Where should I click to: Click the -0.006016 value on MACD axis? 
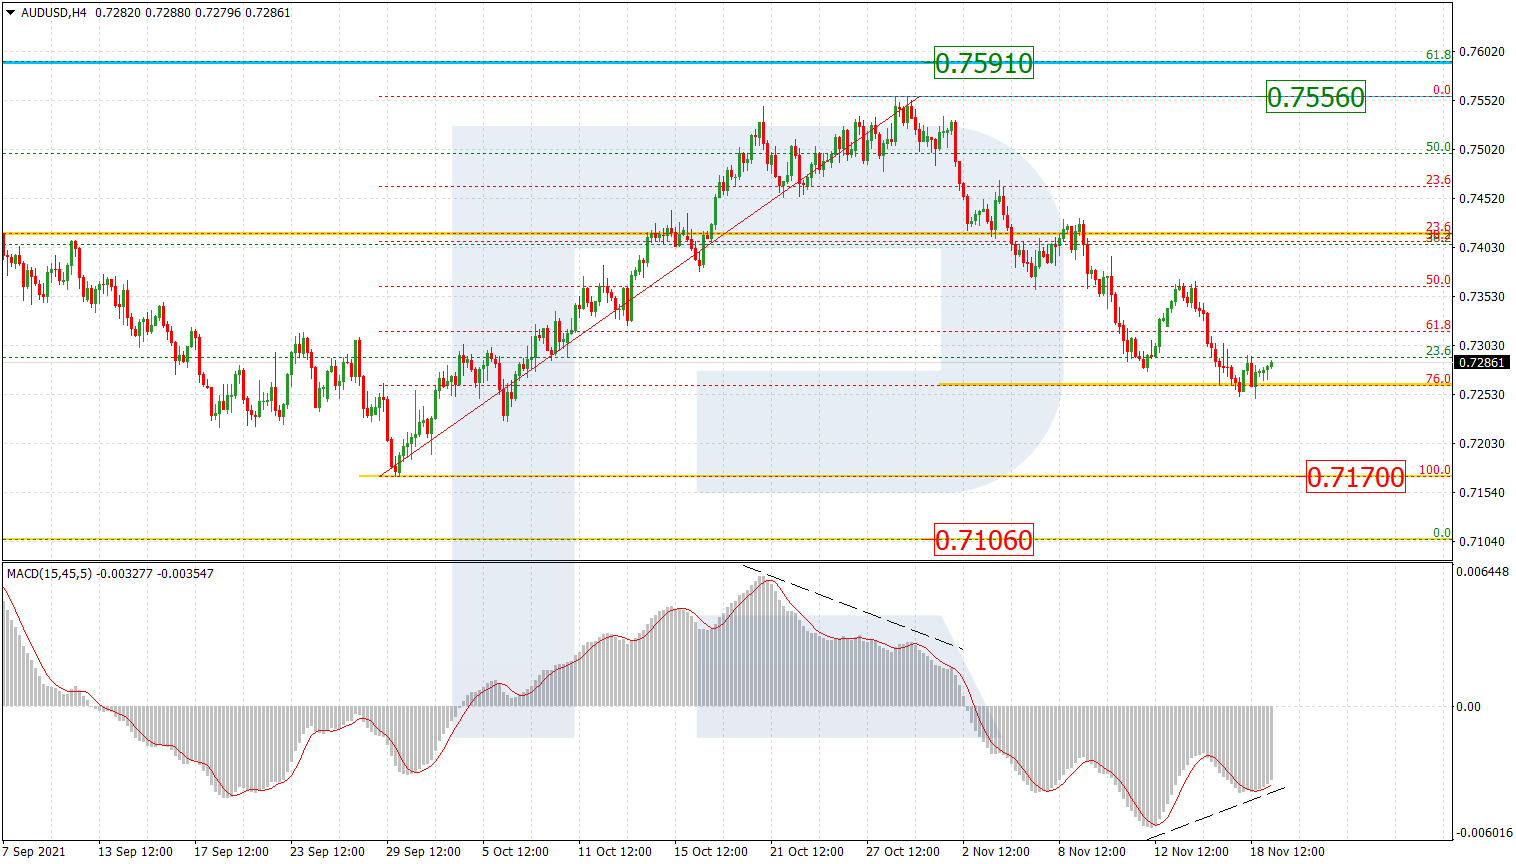(1484, 833)
